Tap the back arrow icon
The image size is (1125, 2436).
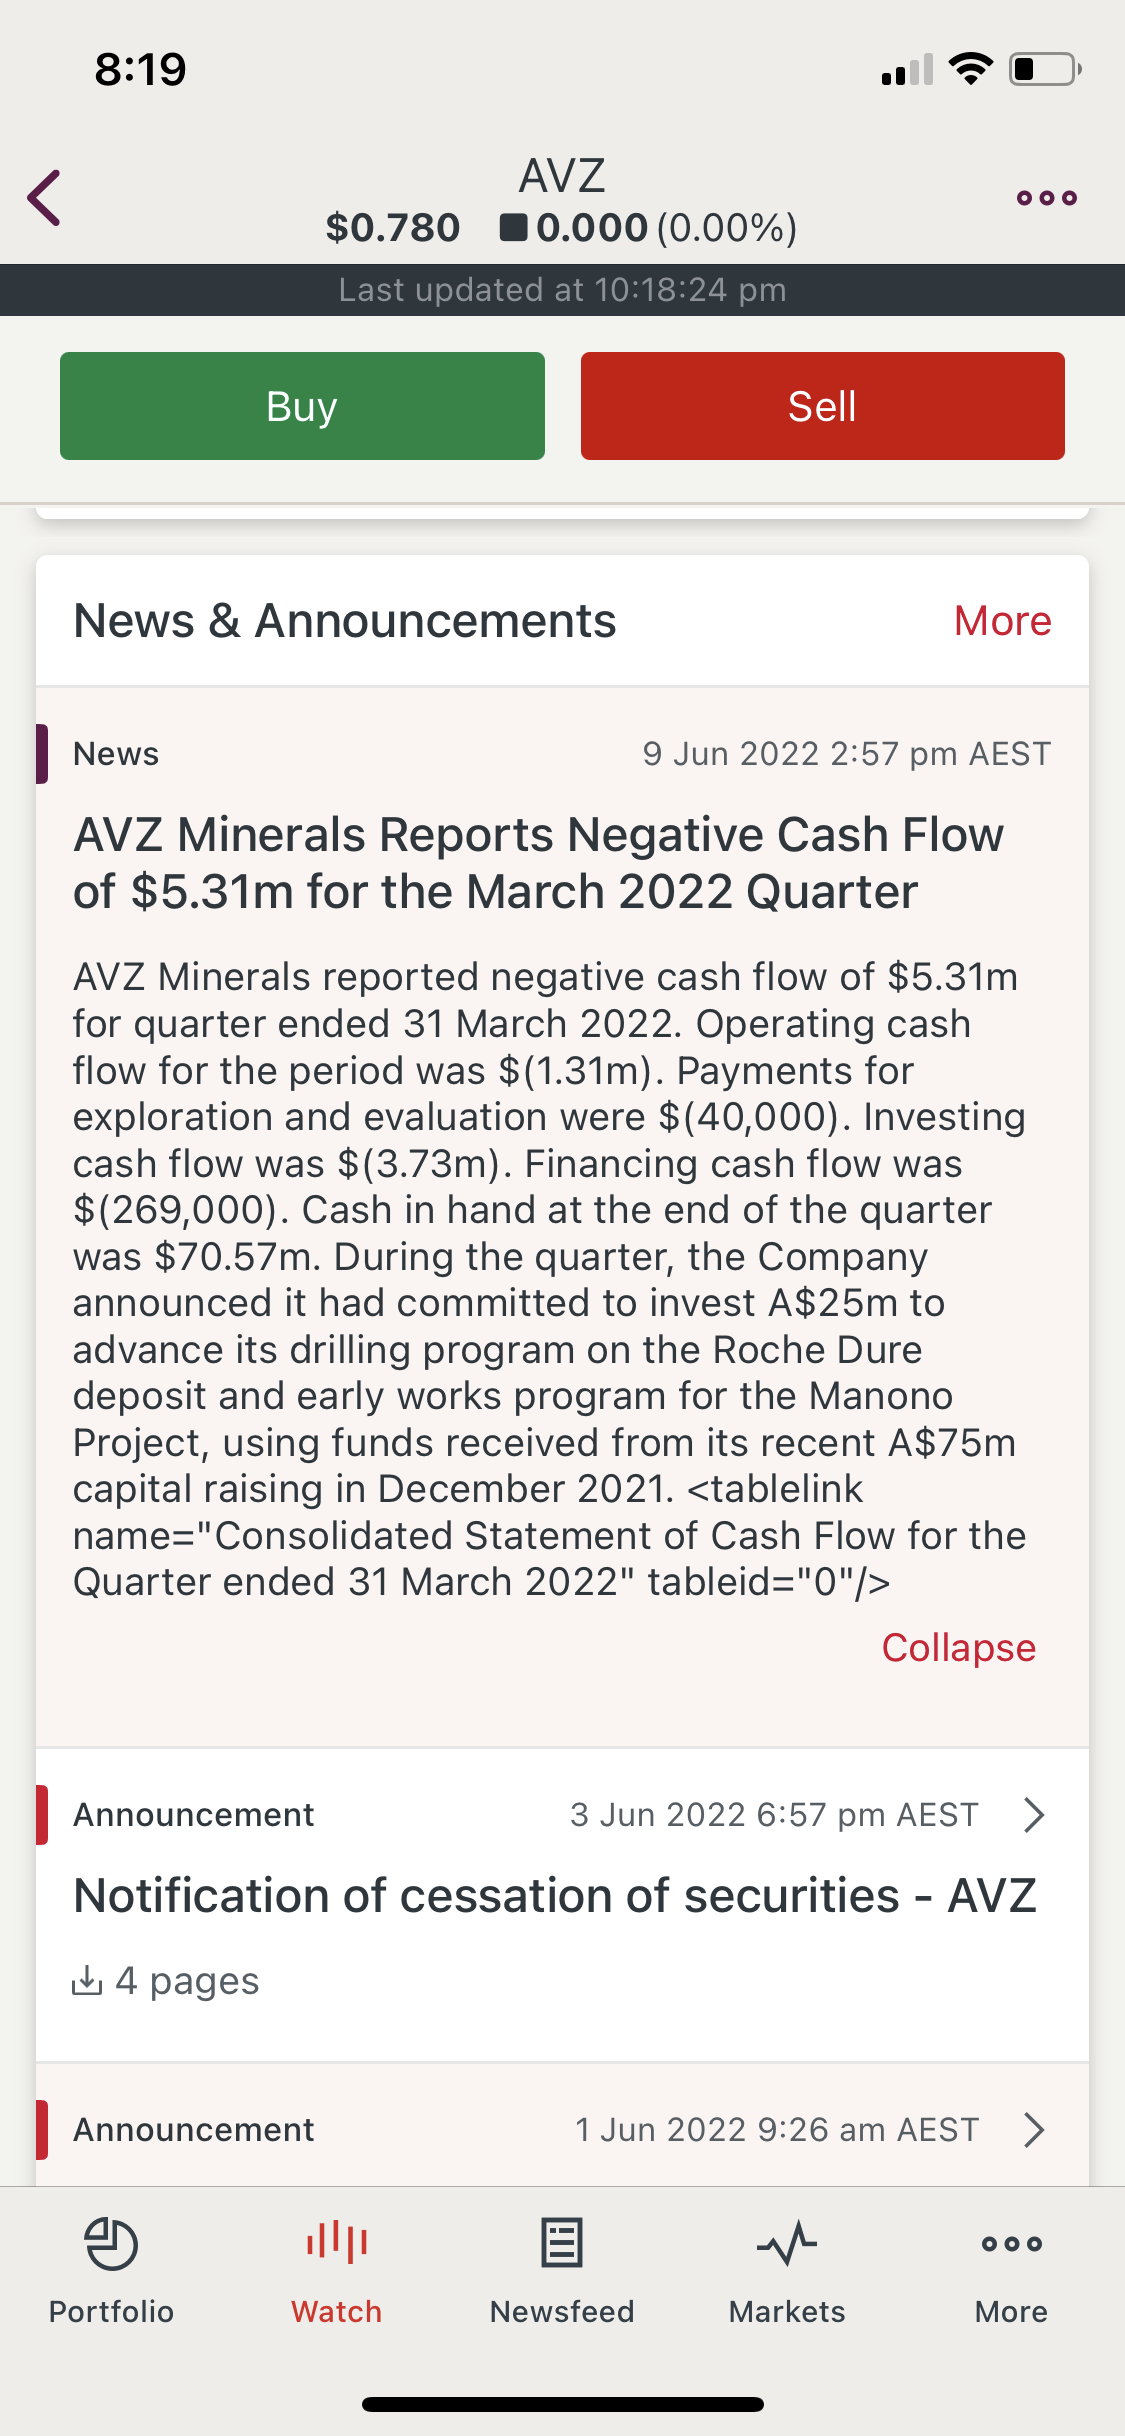45,198
